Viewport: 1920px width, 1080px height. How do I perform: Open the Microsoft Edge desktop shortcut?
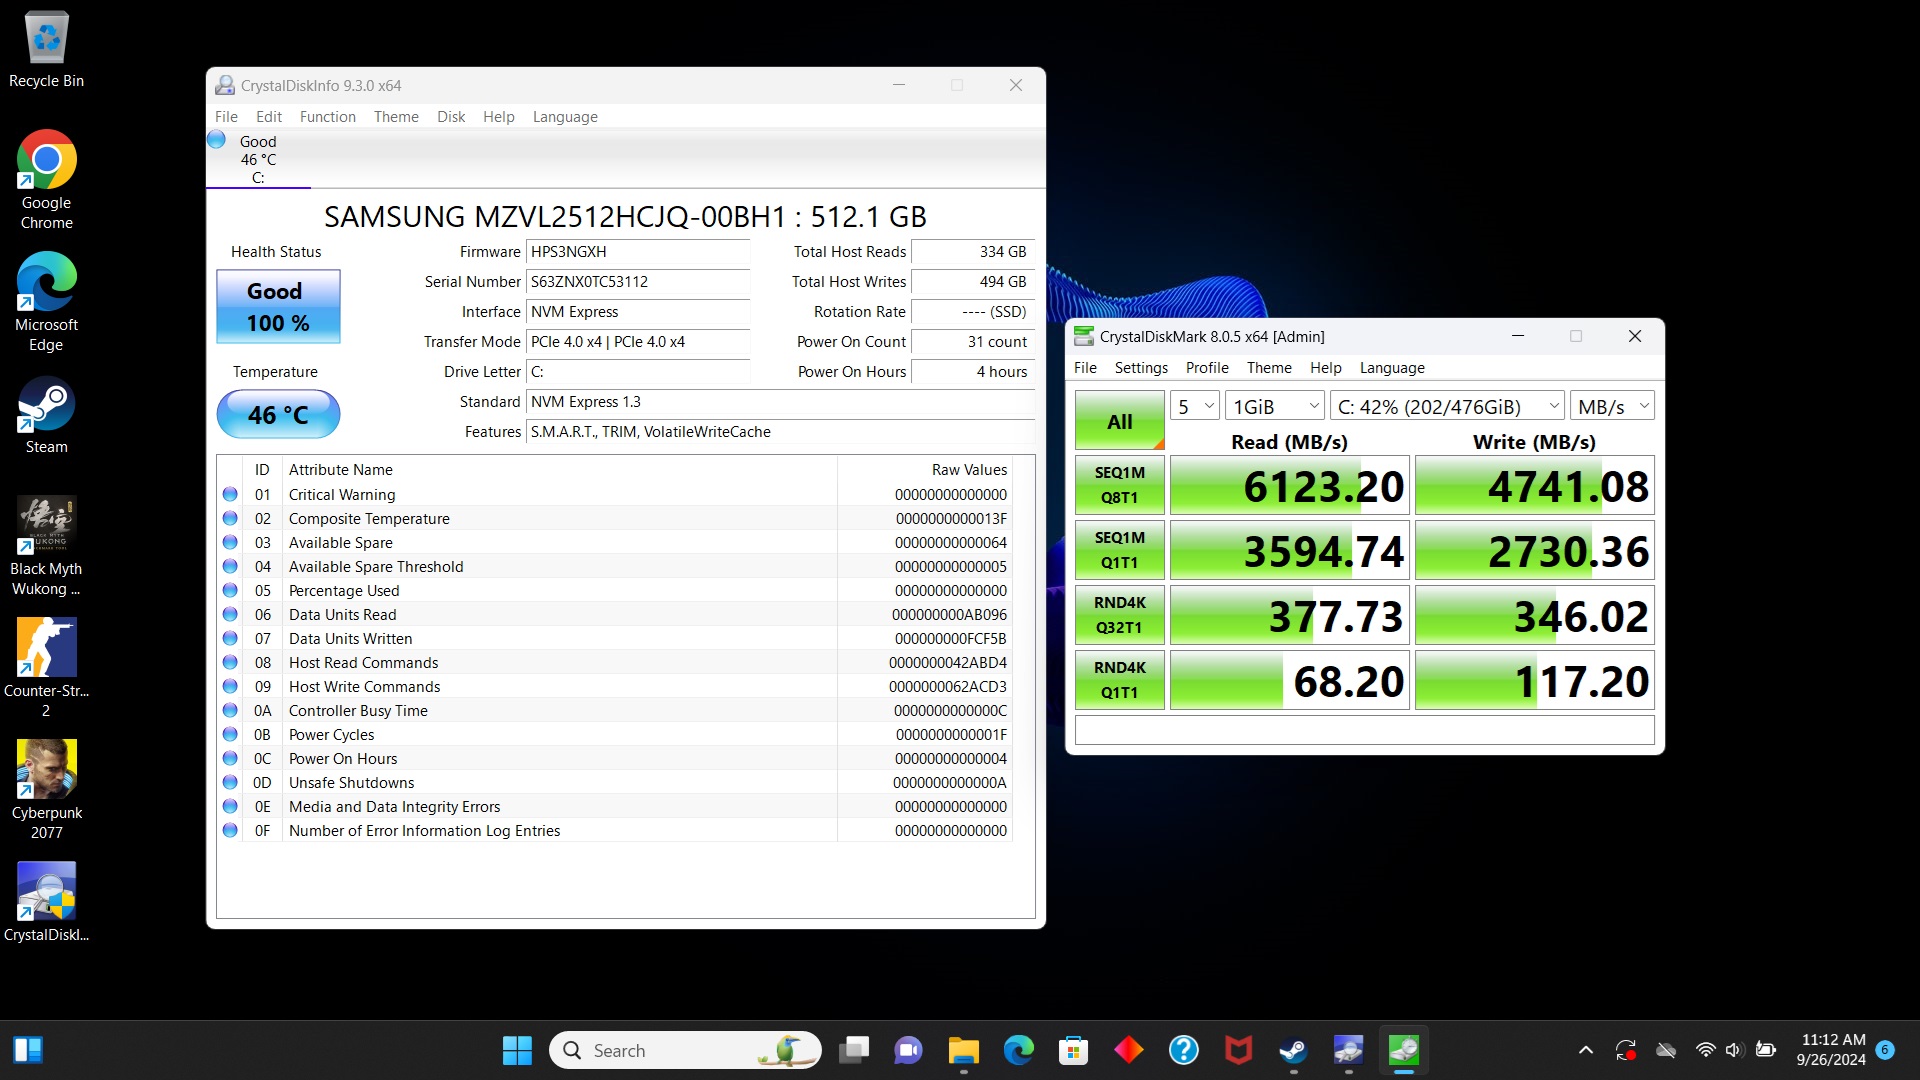pyautogui.click(x=46, y=302)
